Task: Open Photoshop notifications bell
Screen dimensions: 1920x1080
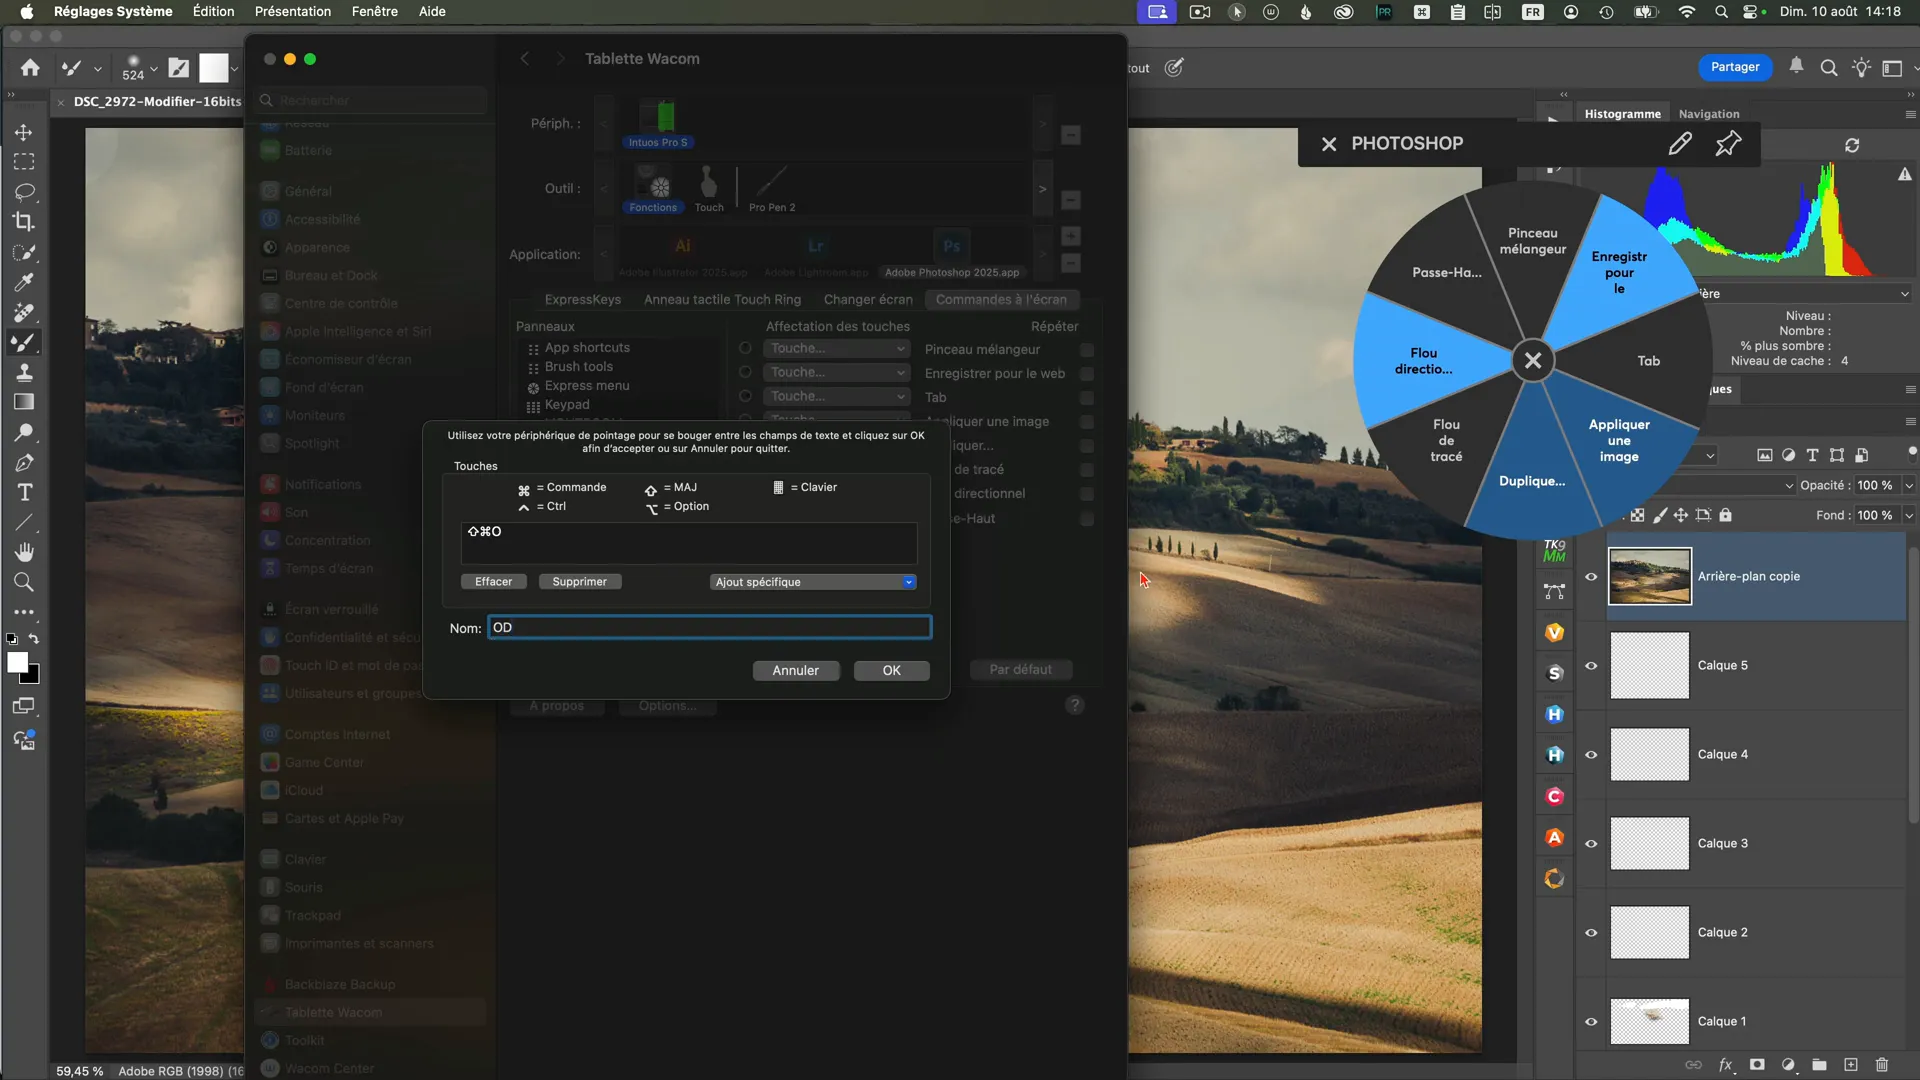Action: tap(1796, 66)
